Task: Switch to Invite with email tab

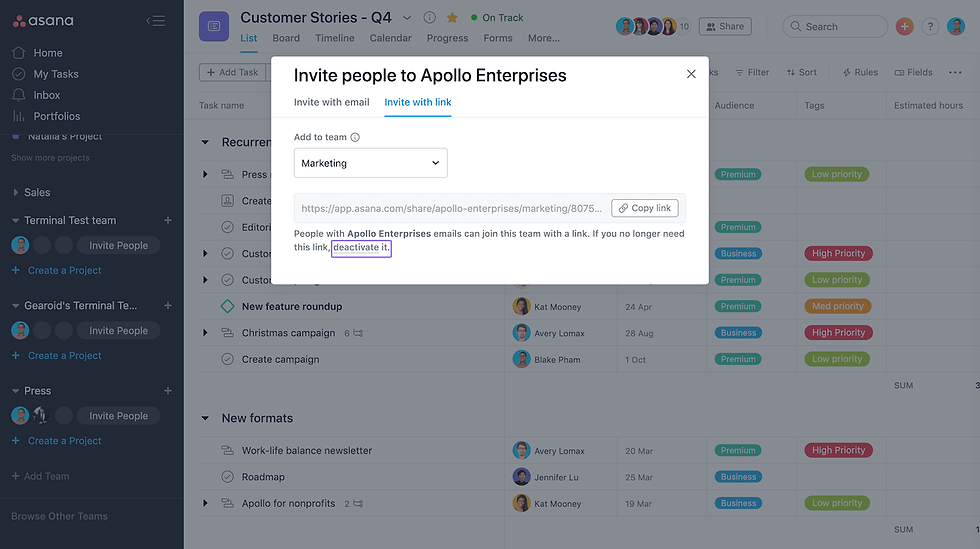Action: (331, 102)
